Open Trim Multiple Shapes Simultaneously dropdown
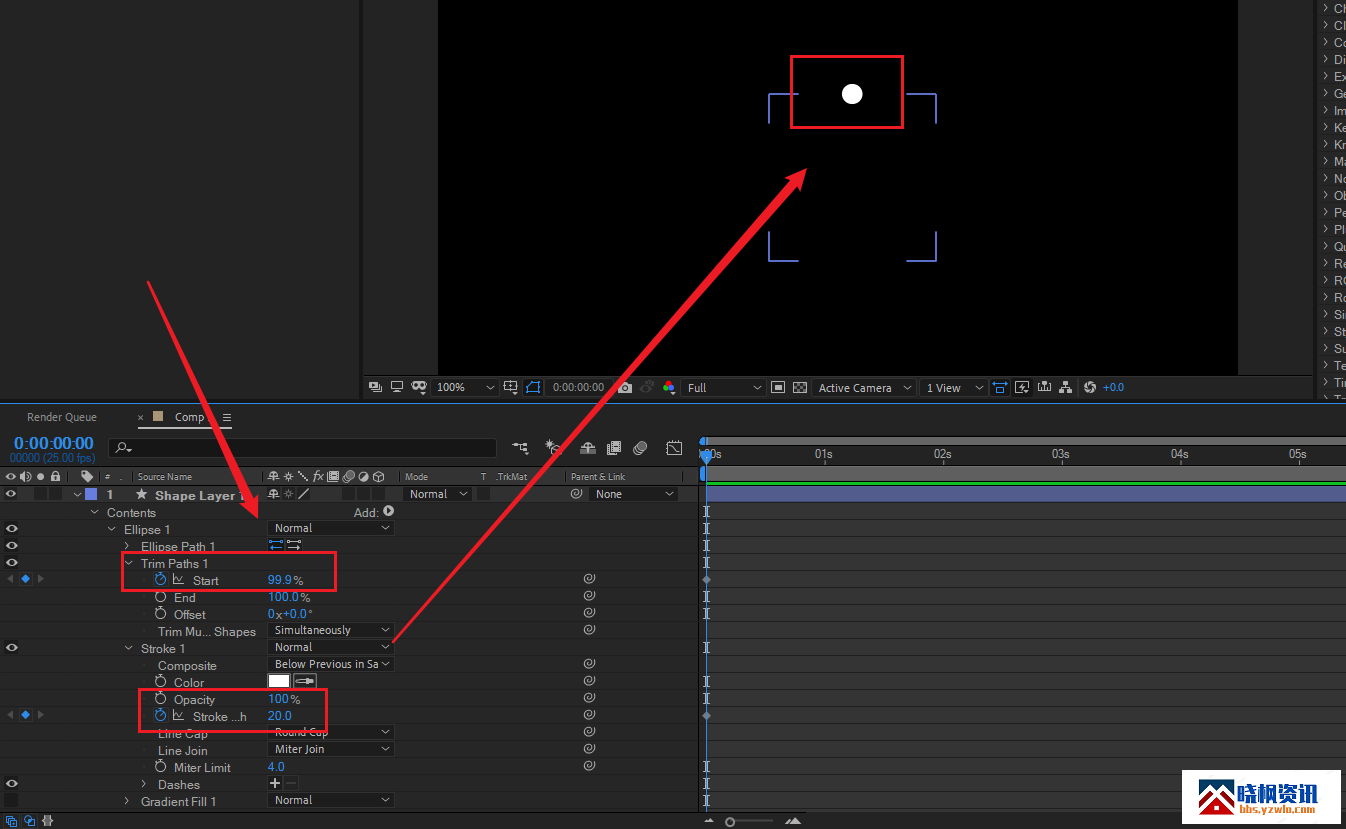Viewport: 1346px width, 829px height. tap(331, 630)
